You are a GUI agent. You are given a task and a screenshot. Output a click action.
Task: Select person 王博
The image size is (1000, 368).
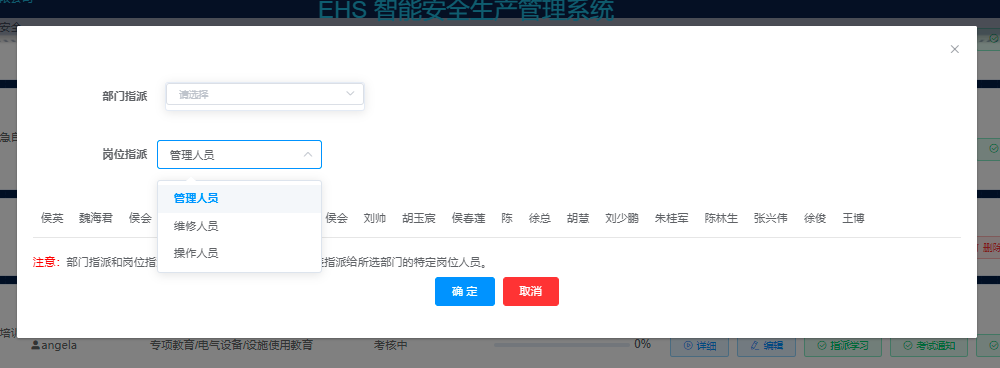[x=853, y=219]
